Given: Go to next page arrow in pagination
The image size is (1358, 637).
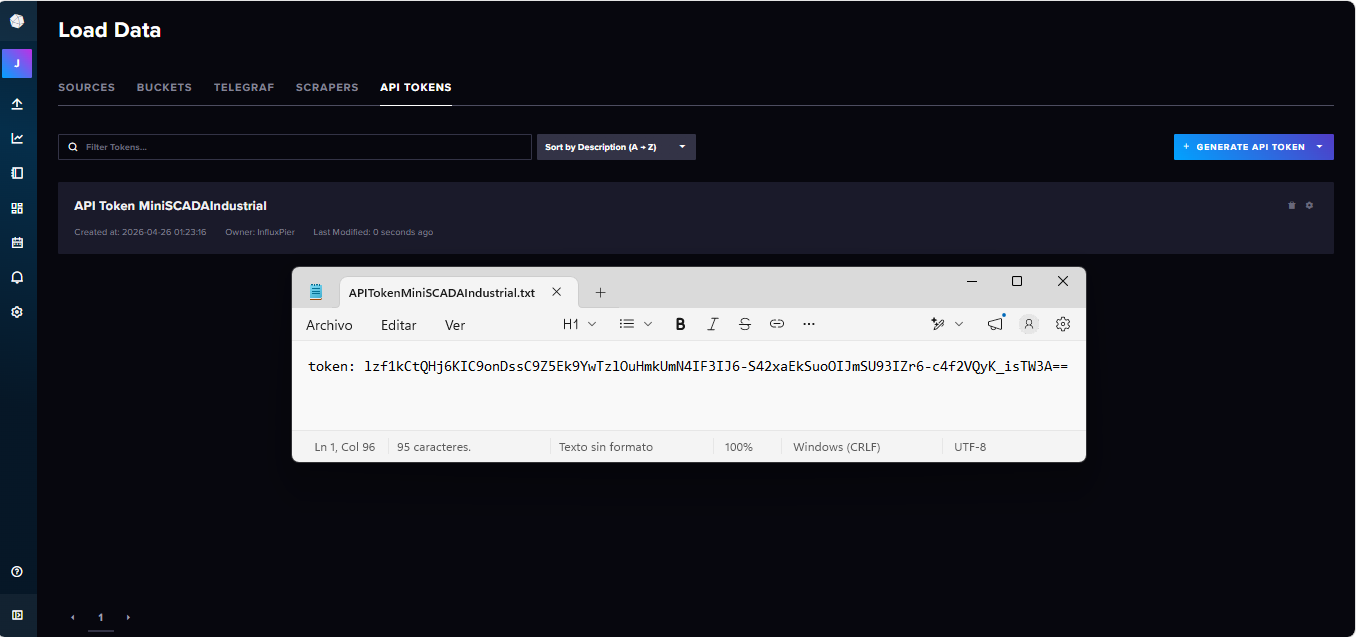Looking at the screenshot, I should pyautogui.click(x=128, y=618).
